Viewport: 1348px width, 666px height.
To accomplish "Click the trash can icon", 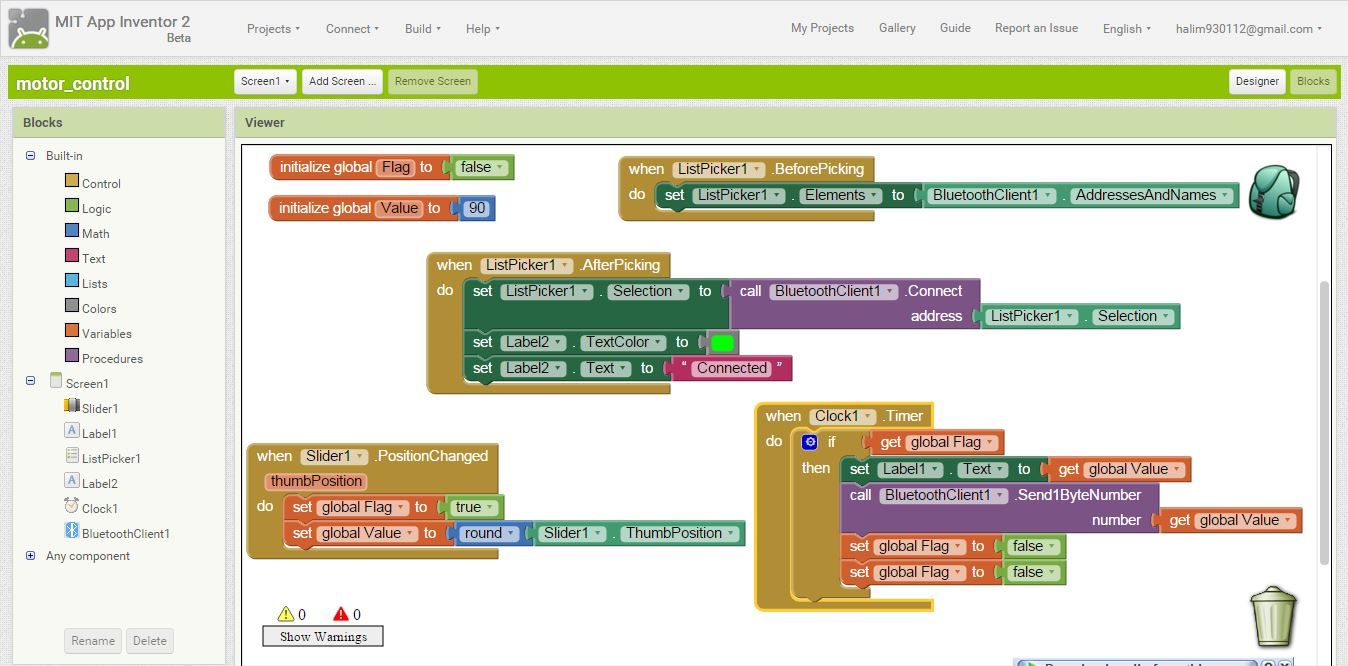I will (1273, 616).
